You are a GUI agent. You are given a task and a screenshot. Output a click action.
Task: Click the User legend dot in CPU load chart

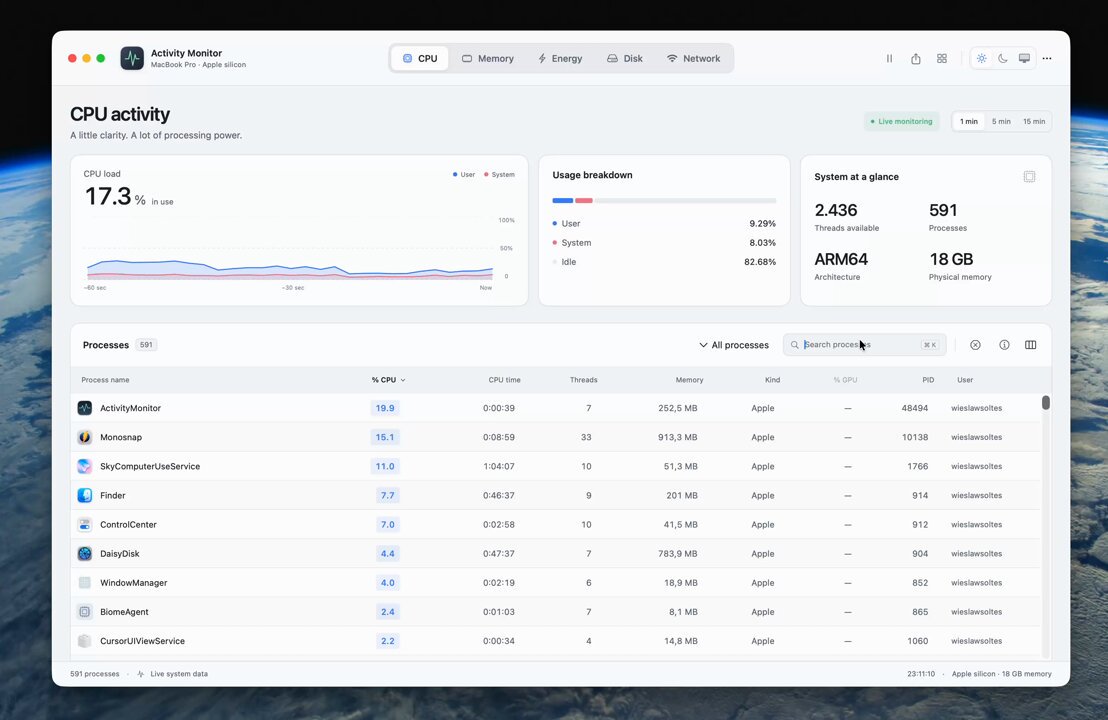[x=455, y=175]
